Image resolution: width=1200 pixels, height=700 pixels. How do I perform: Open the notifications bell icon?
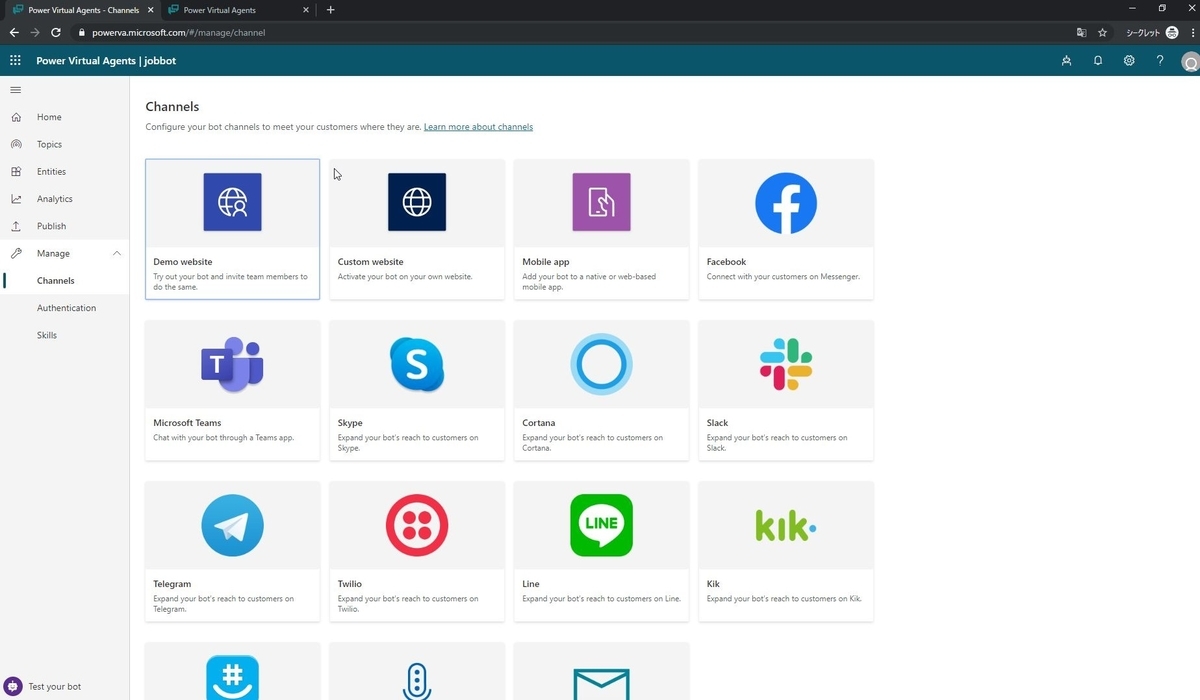tap(1098, 60)
